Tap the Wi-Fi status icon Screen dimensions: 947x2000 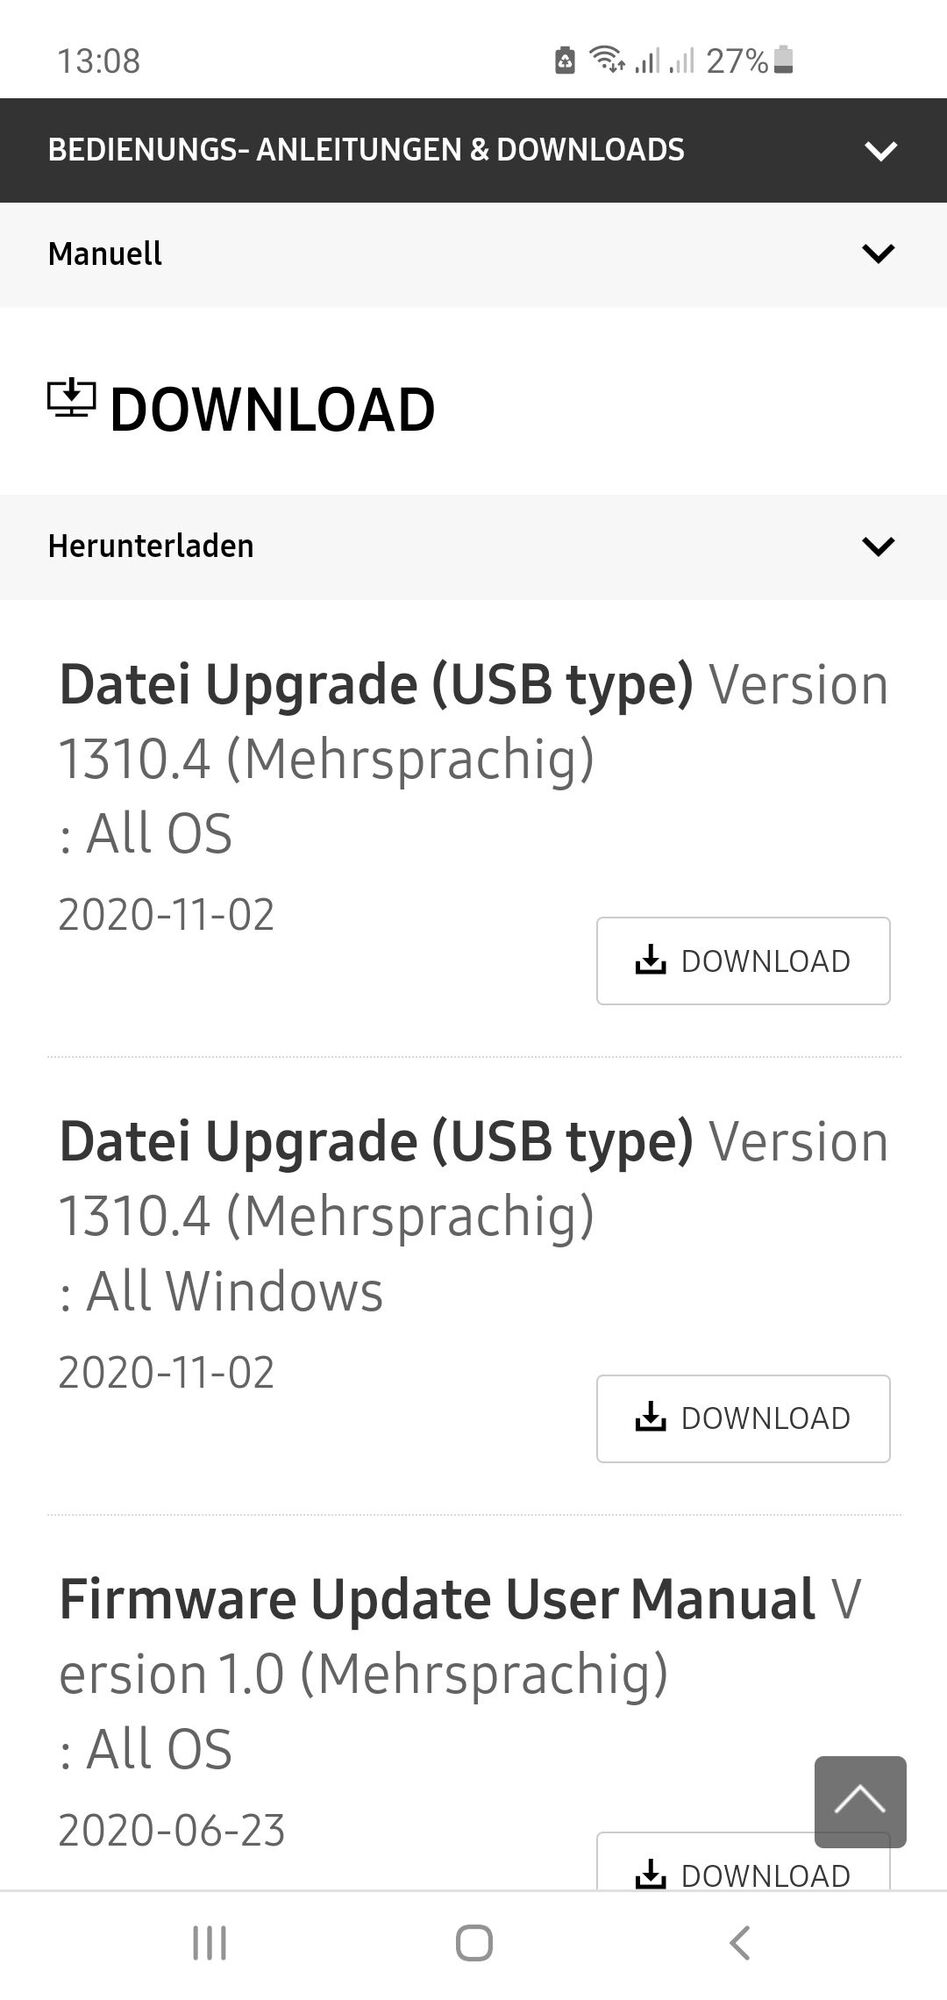point(607,60)
